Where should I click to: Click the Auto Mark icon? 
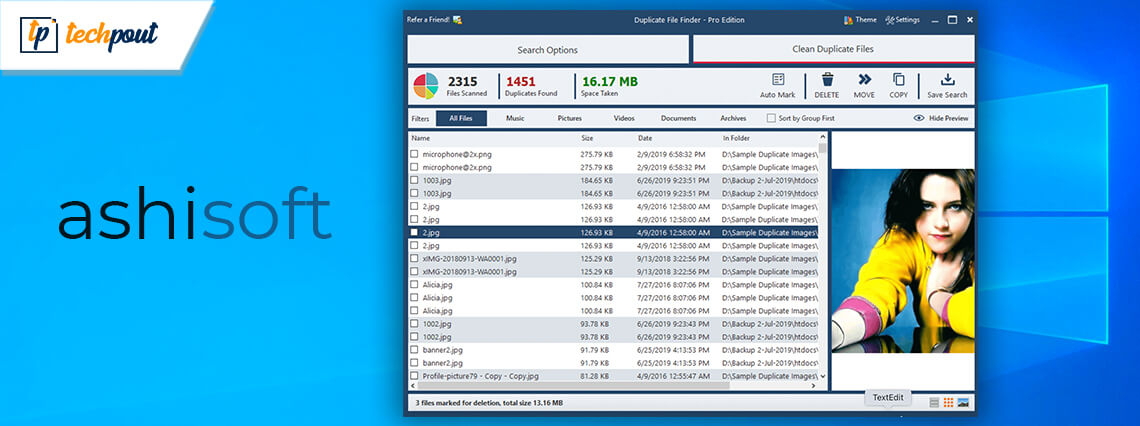click(777, 80)
